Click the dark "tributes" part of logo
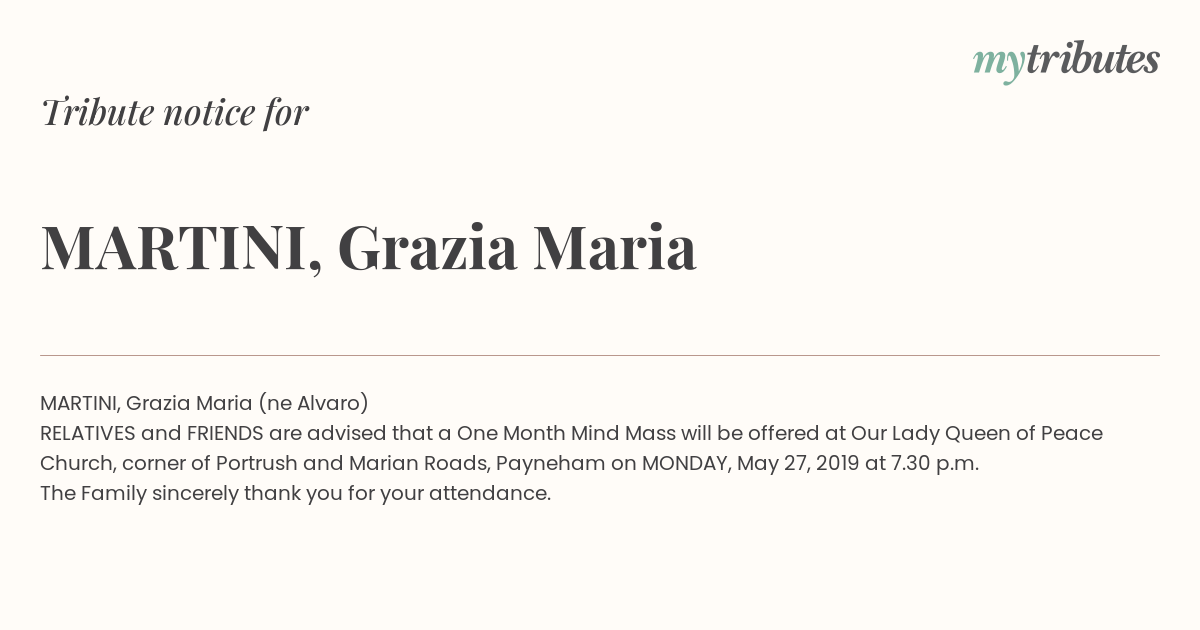 coord(1093,59)
